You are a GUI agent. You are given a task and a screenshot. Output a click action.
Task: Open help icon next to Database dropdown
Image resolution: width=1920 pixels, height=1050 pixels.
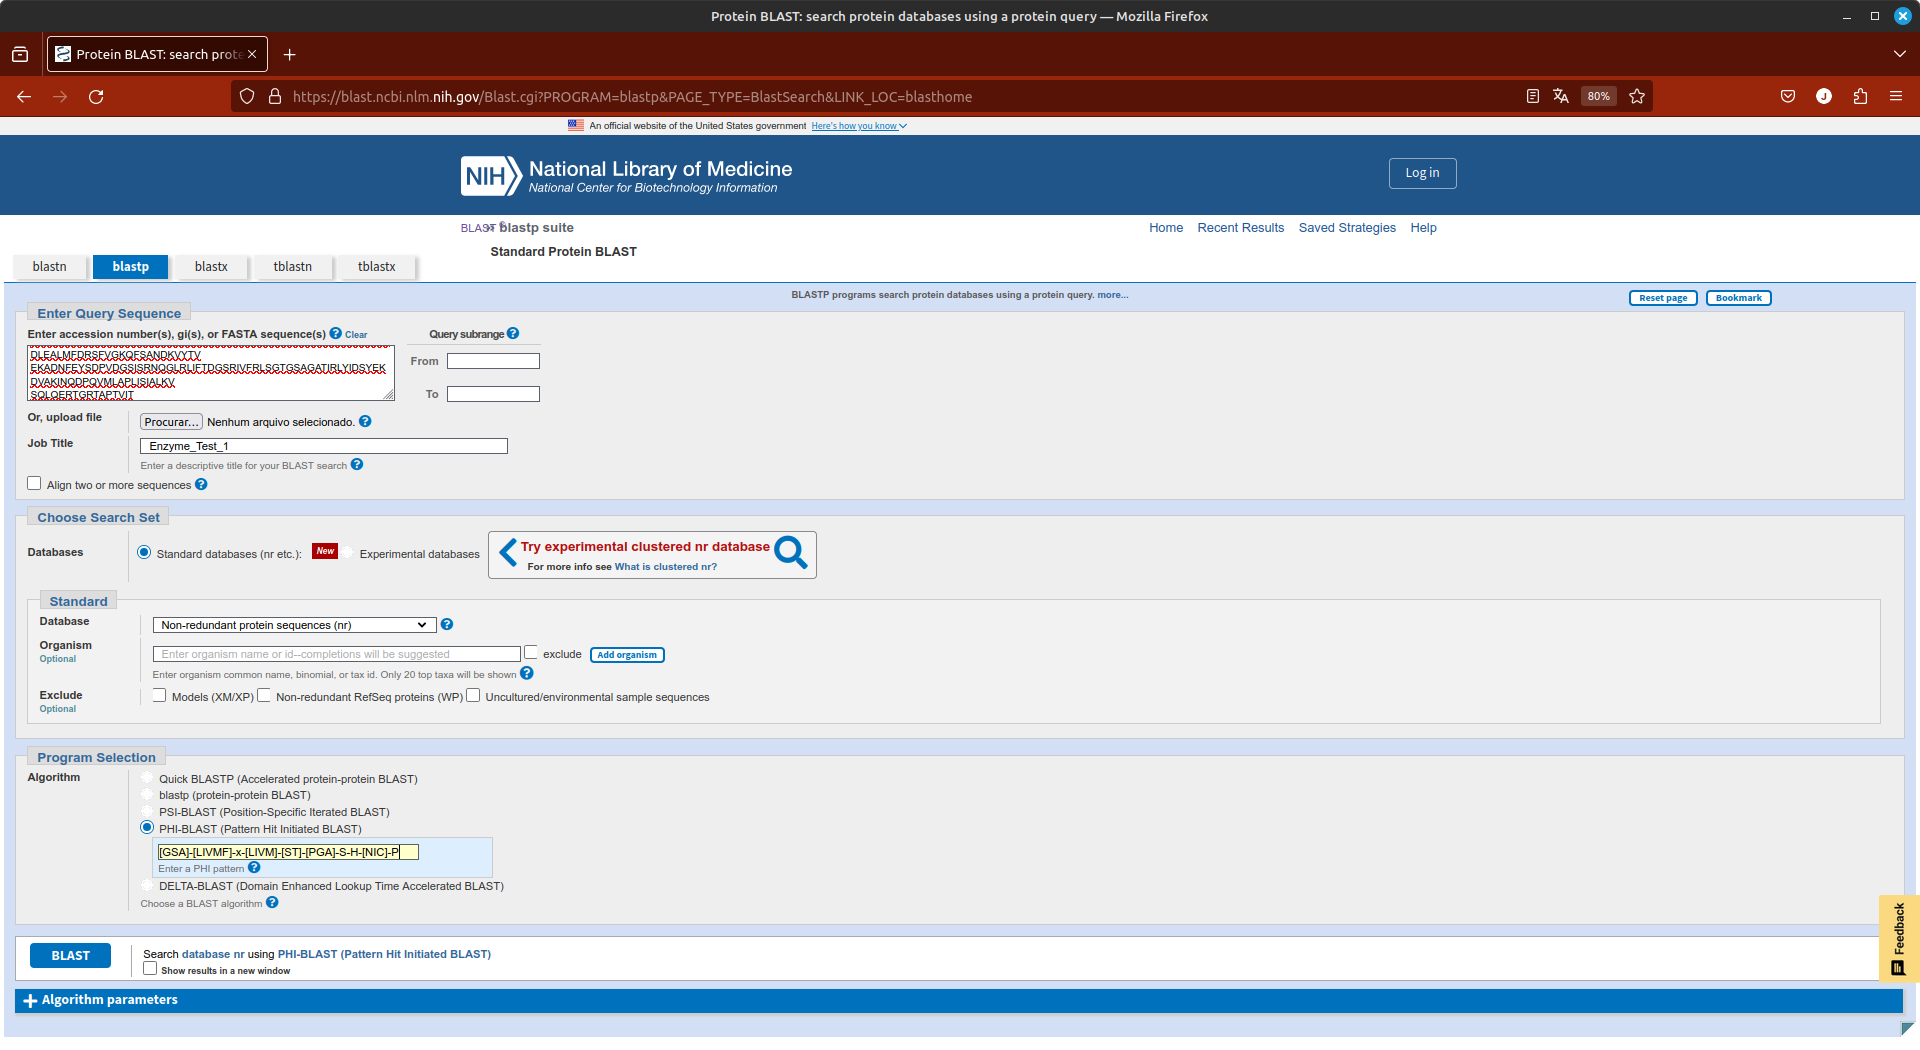[x=447, y=624]
